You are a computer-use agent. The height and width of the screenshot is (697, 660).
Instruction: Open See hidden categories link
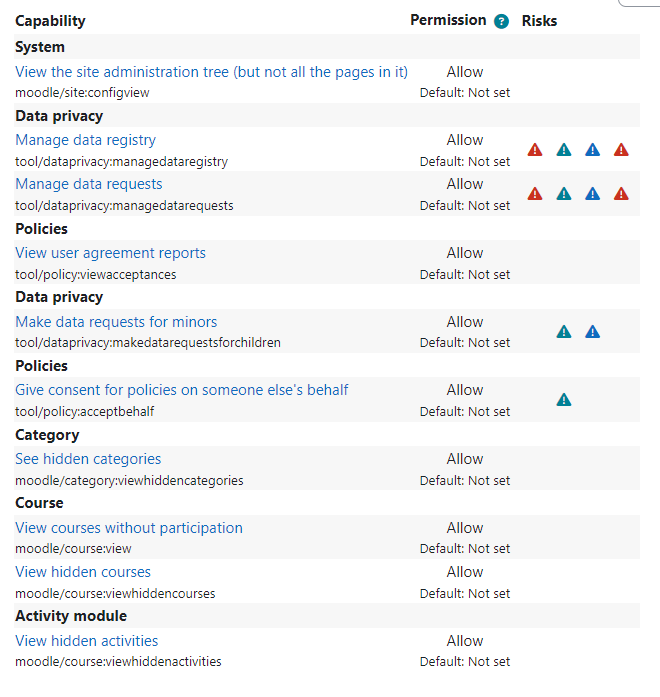(88, 459)
